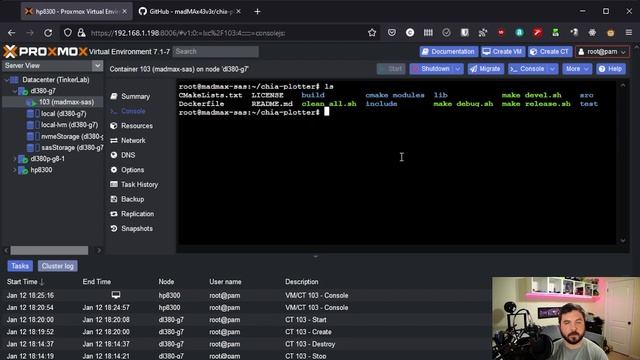This screenshot has width=640, height=360.
Task: Select the CT 103 - Create task row
Action: [247, 332]
